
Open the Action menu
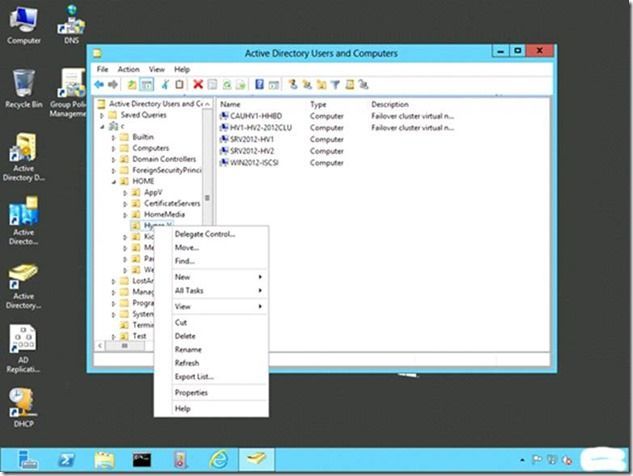click(x=128, y=69)
